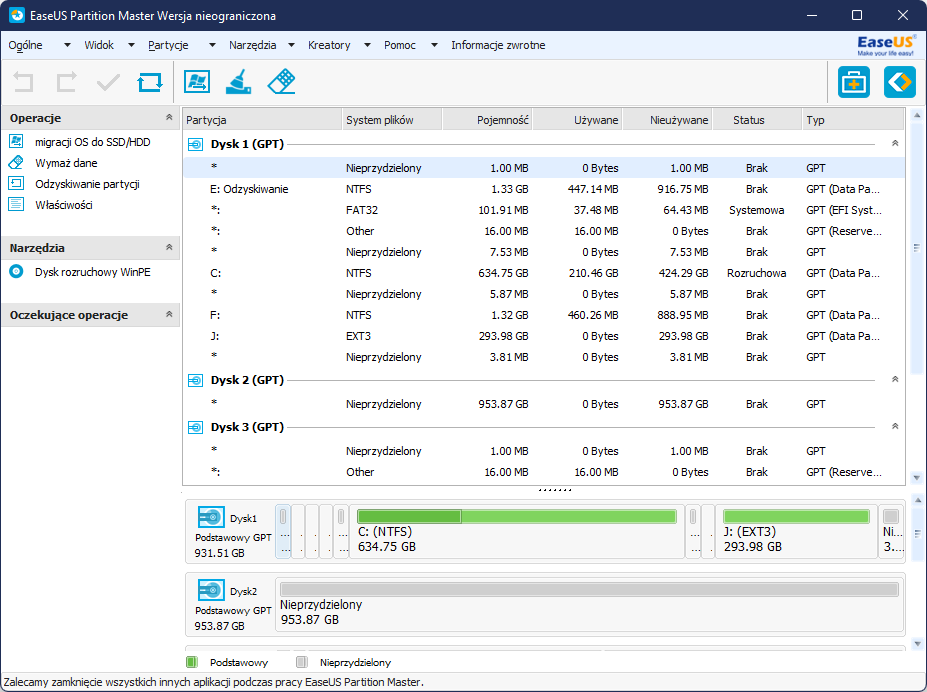This screenshot has height=692, width=927.
Task: Click the Nieprzydzielony gray legend swatch
Action: [302, 662]
